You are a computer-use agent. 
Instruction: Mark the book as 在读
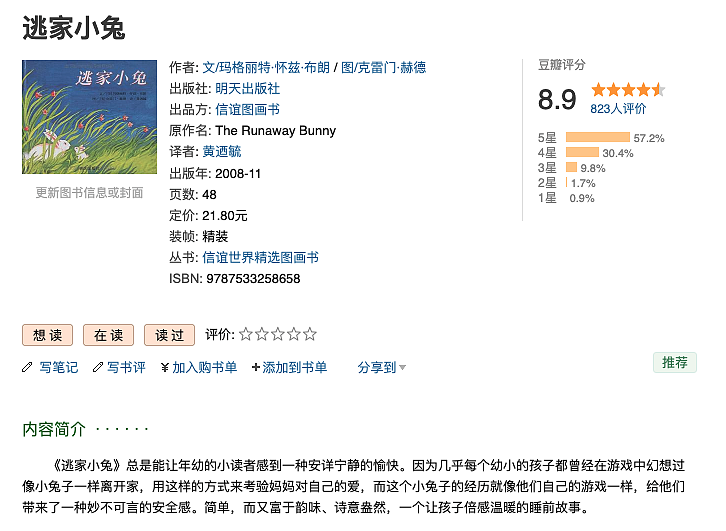[108, 335]
